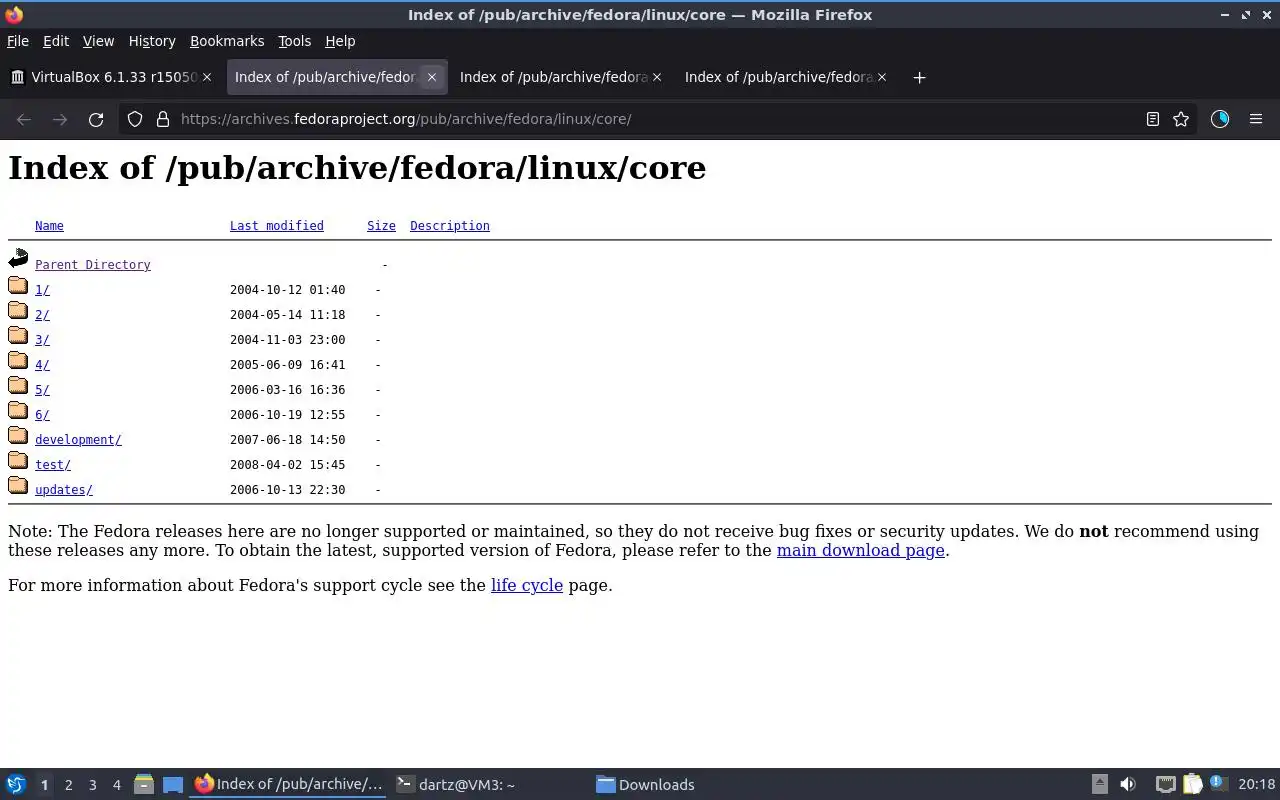
Task: Open the Bookmarks menu
Action: (227, 41)
